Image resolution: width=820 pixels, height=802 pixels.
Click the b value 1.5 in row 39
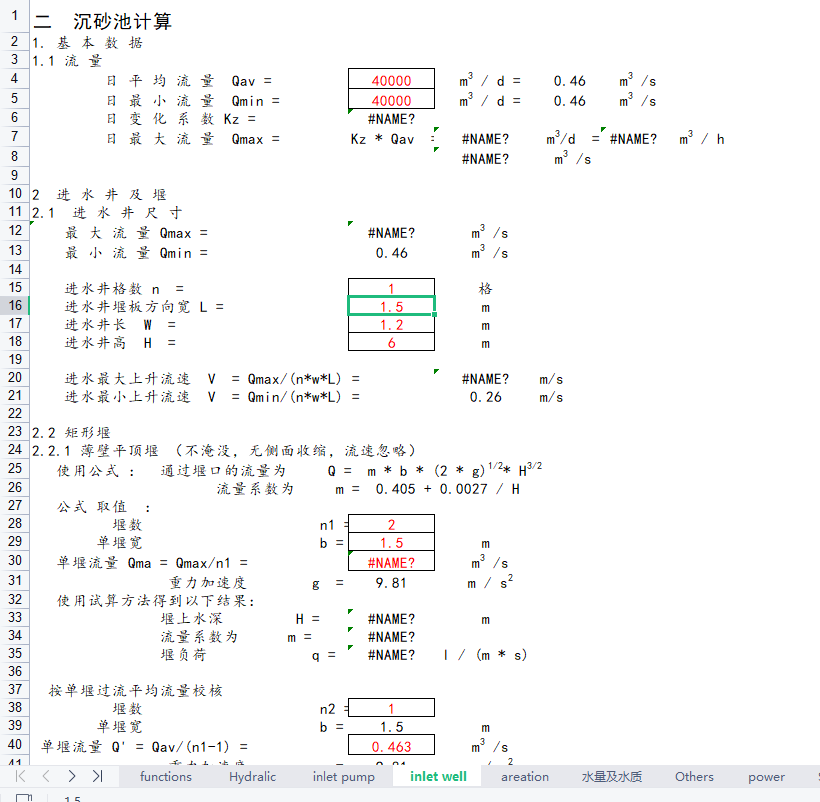coord(391,727)
